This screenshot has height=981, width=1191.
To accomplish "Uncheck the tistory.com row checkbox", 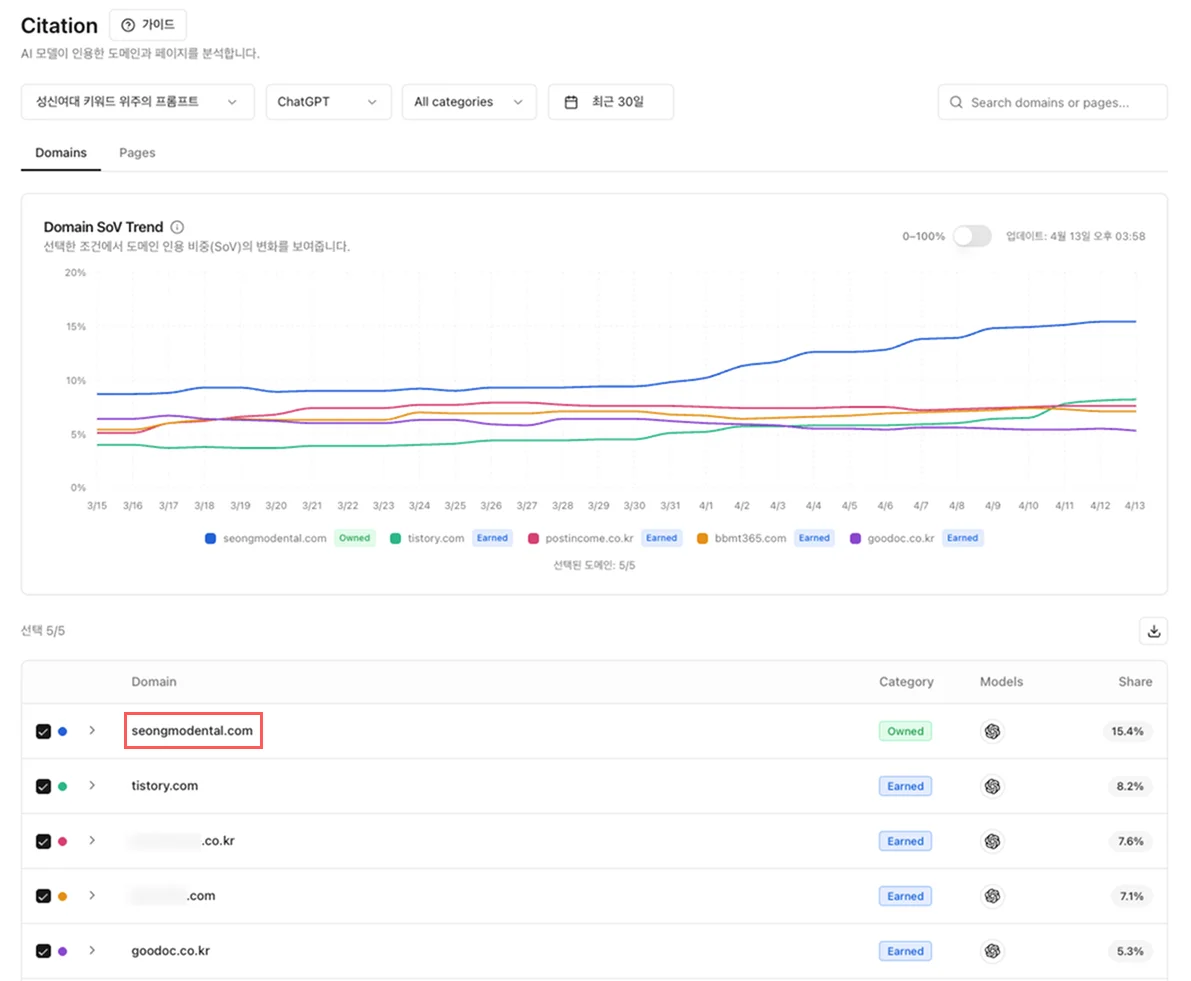I will tap(43, 786).
